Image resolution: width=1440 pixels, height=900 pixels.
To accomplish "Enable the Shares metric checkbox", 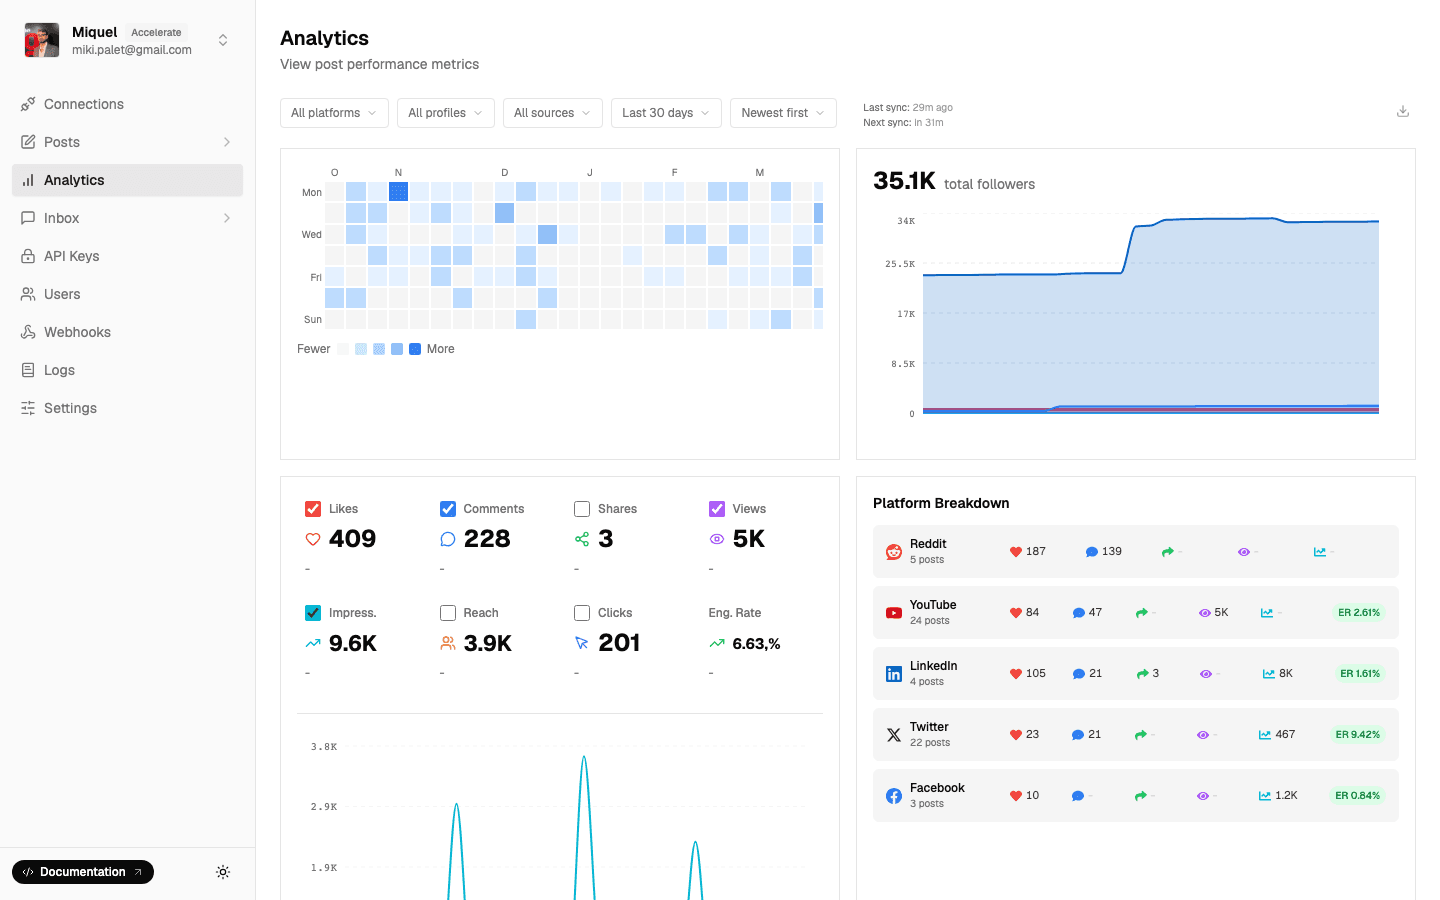I will [x=582, y=508].
